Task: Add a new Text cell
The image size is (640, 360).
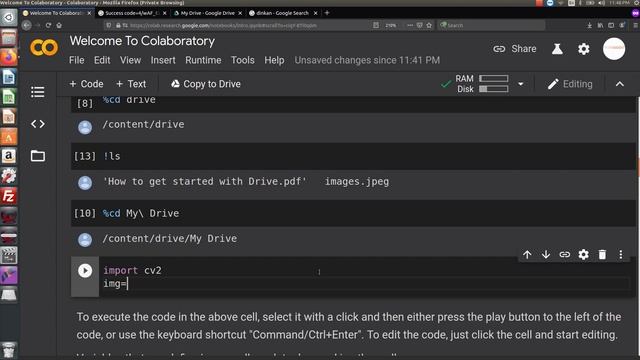Action: tap(131, 84)
